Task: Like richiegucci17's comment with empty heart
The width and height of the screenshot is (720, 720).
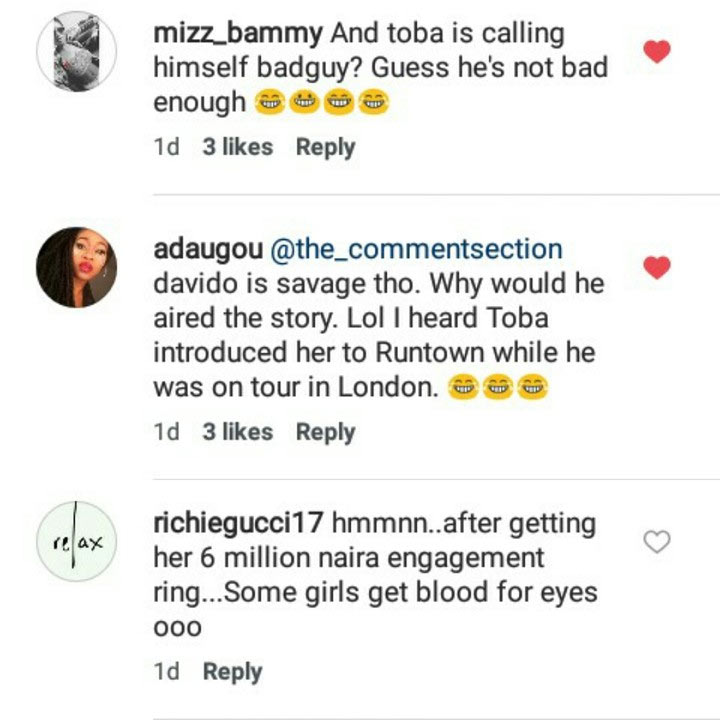Action: pos(657,541)
